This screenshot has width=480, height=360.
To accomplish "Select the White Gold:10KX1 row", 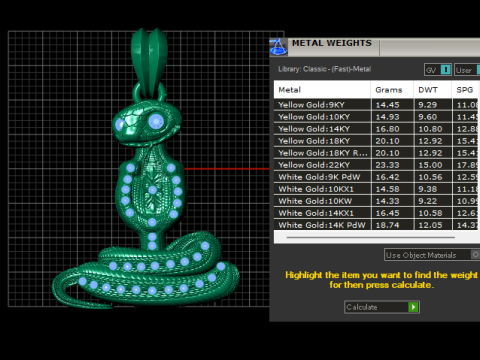I will 376,189.
